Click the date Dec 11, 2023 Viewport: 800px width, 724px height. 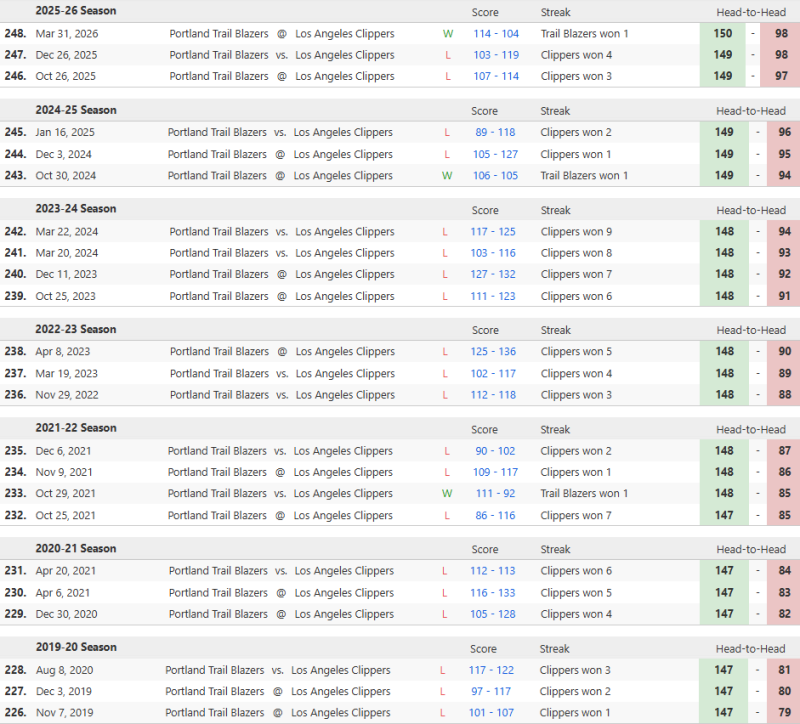pos(66,274)
